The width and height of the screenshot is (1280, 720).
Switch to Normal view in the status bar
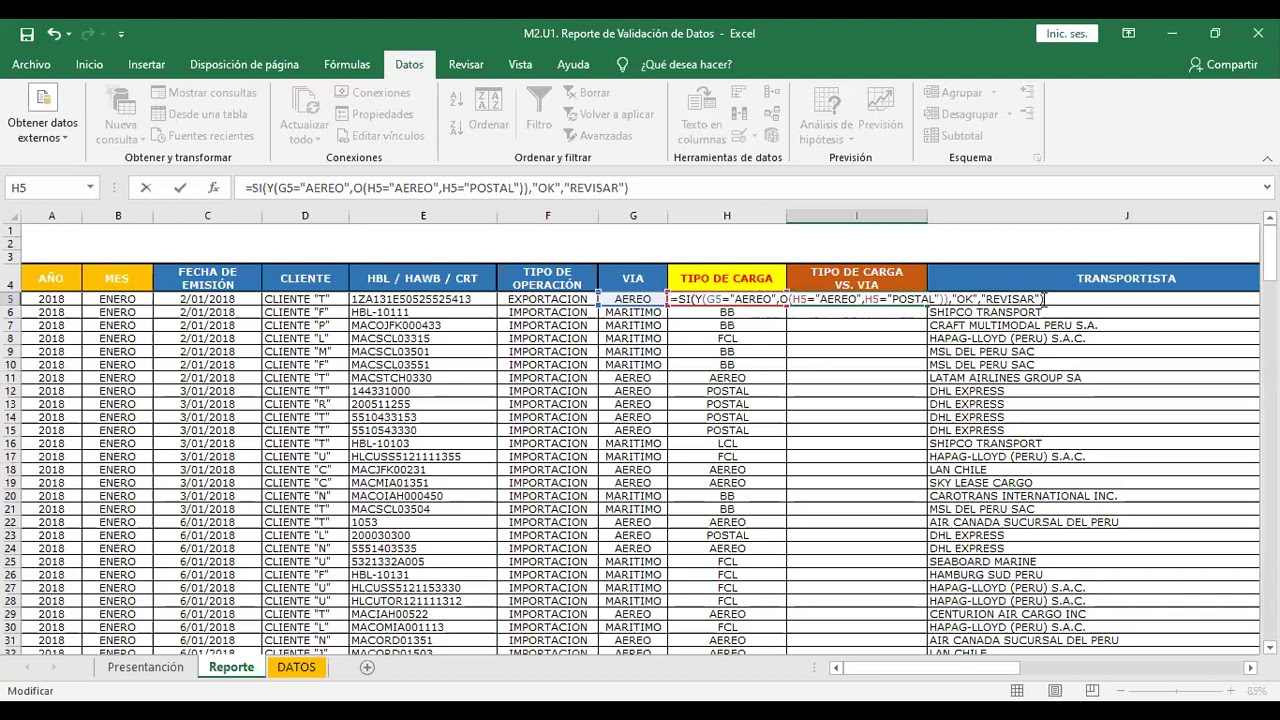[1017, 691]
